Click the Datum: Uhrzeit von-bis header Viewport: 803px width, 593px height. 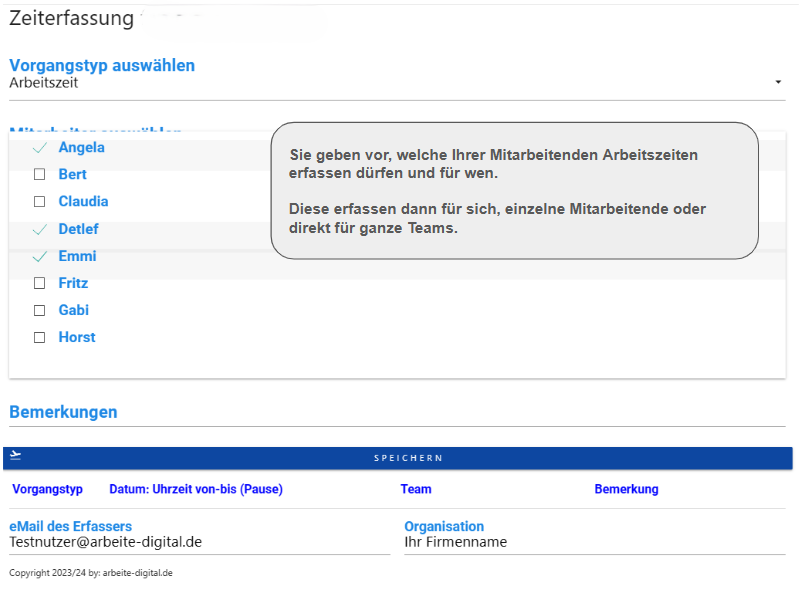195,489
